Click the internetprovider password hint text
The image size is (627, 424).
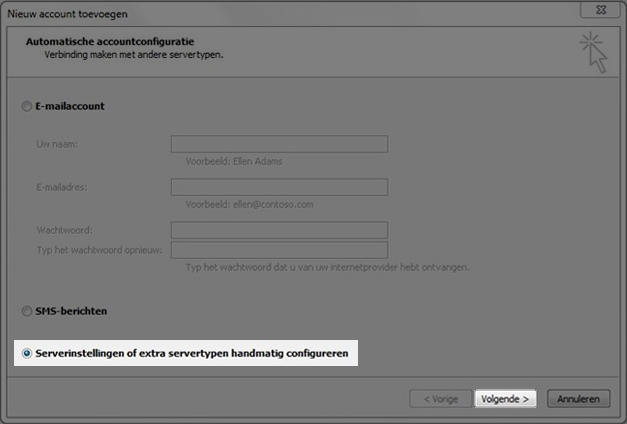pos(327,267)
